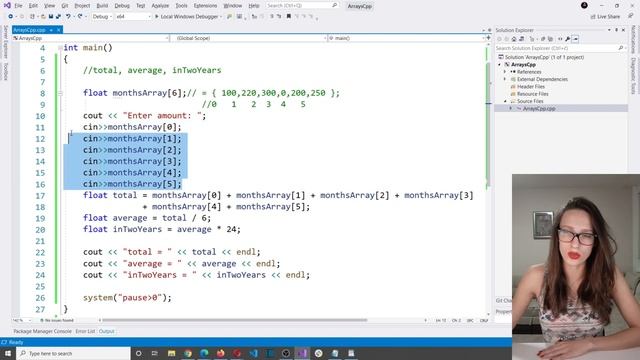Click the Search Solution Explorer field

tap(560, 48)
